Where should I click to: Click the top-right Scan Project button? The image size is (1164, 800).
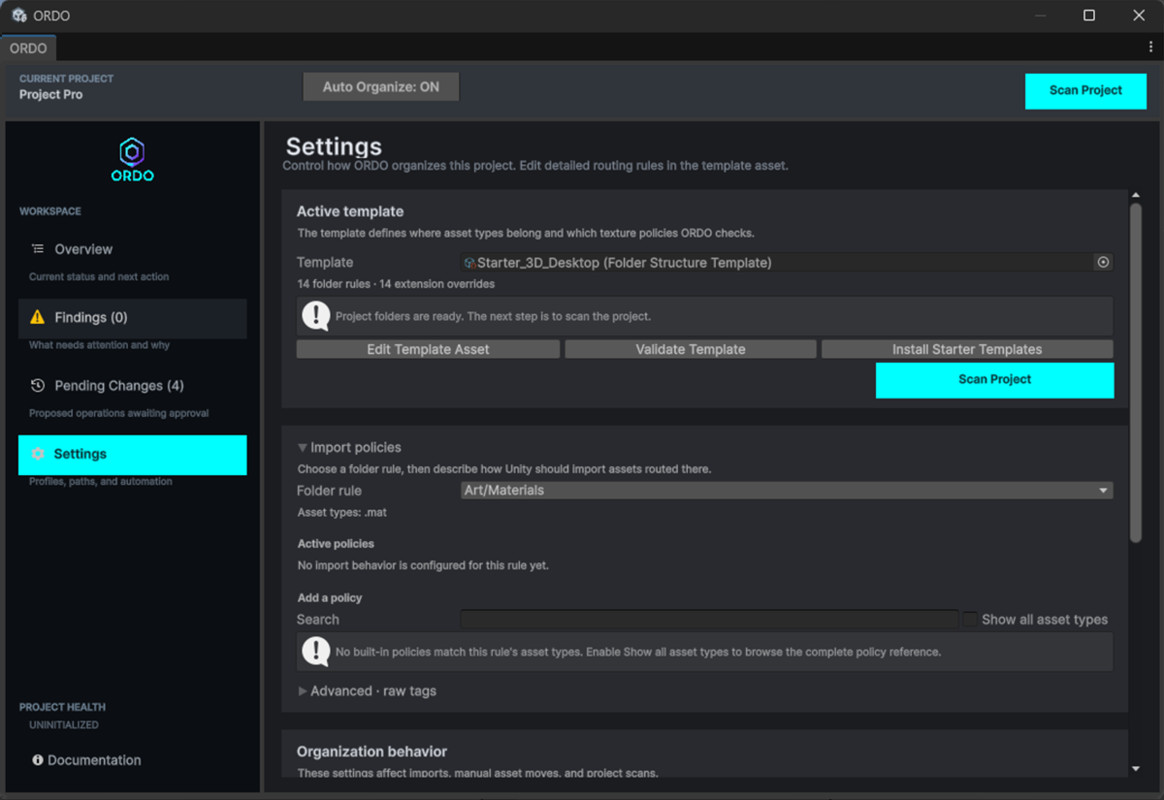click(1085, 91)
